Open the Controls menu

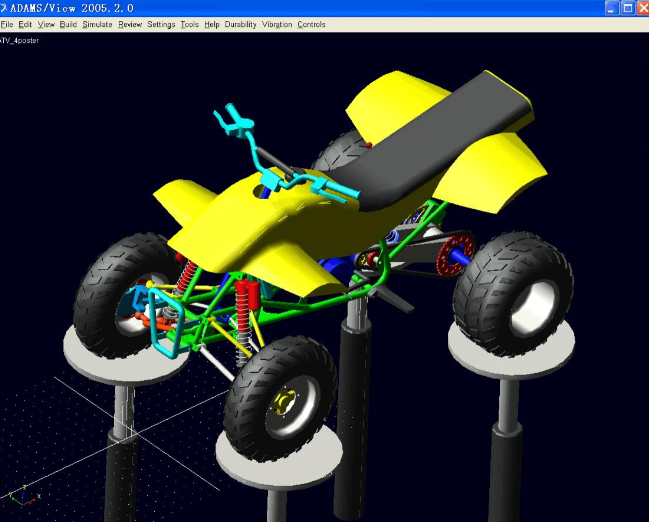312,24
